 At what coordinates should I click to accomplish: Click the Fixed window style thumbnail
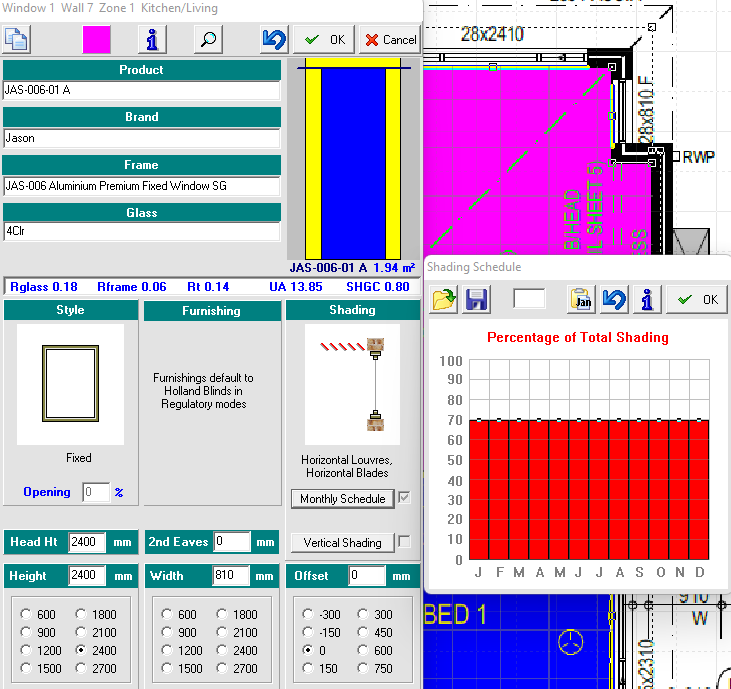[x=70, y=384]
